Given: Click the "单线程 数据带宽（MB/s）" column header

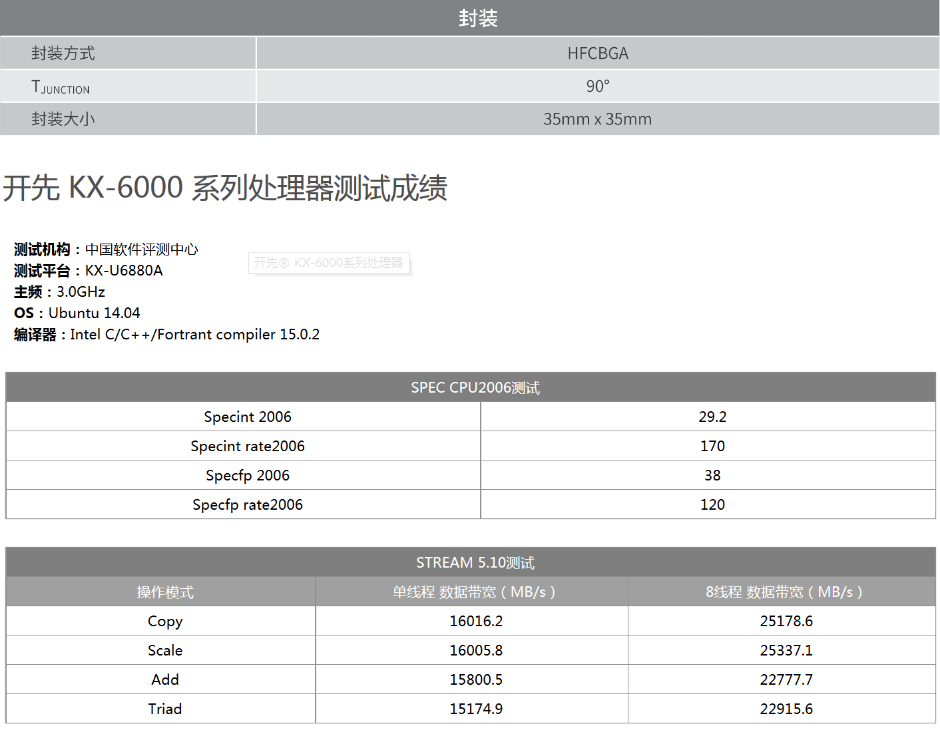Looking at the screenshot, I should 472,592.
